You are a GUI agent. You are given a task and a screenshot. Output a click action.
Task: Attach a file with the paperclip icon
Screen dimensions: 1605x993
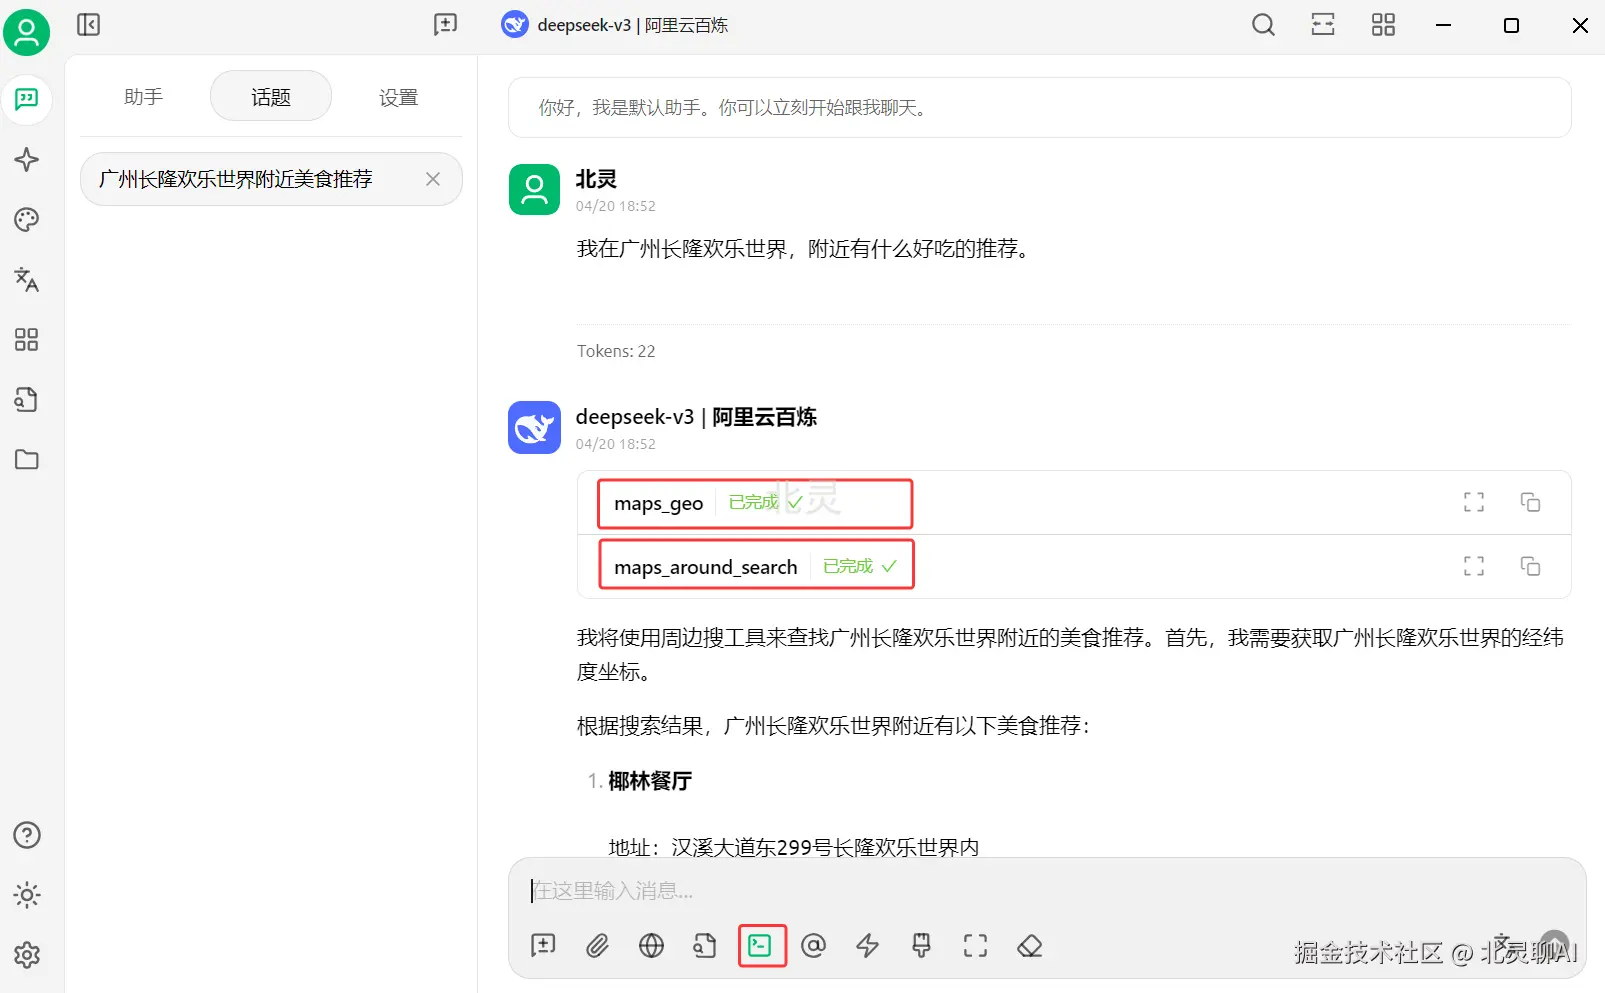[598, 946]
